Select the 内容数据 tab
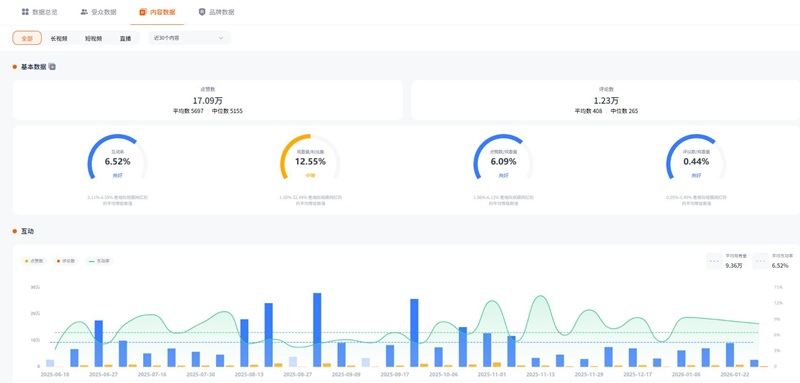The width and height of the screenshot is (800, 383). (157, 12)
